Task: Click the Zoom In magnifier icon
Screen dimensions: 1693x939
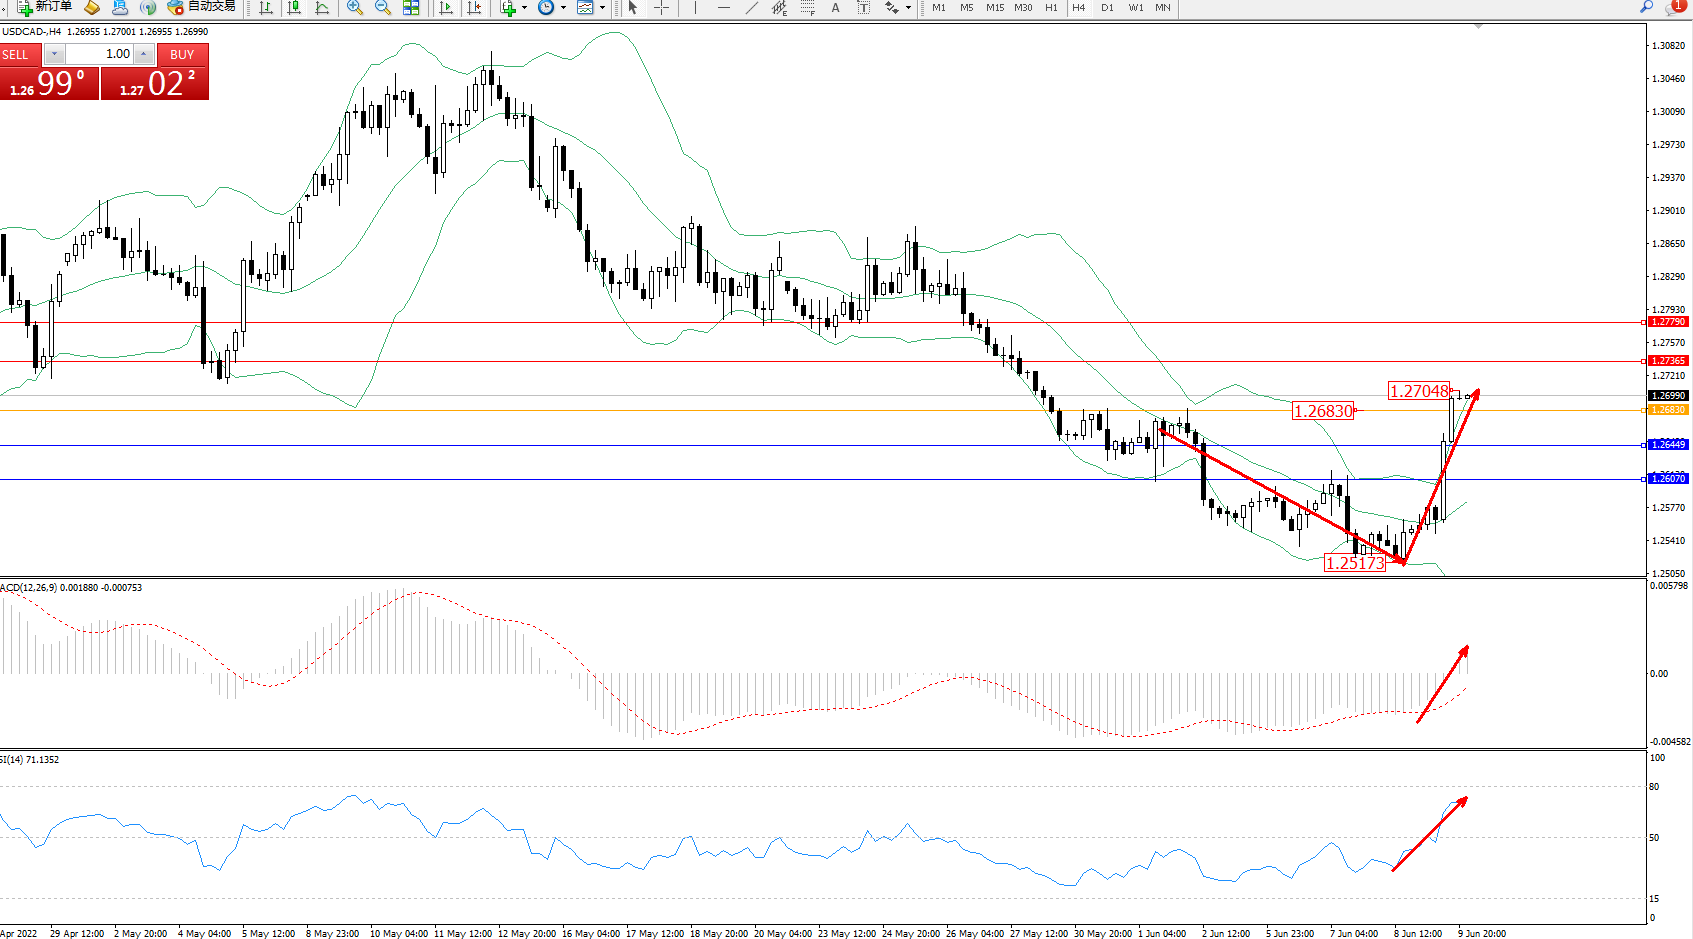Action: pos(354,8)
